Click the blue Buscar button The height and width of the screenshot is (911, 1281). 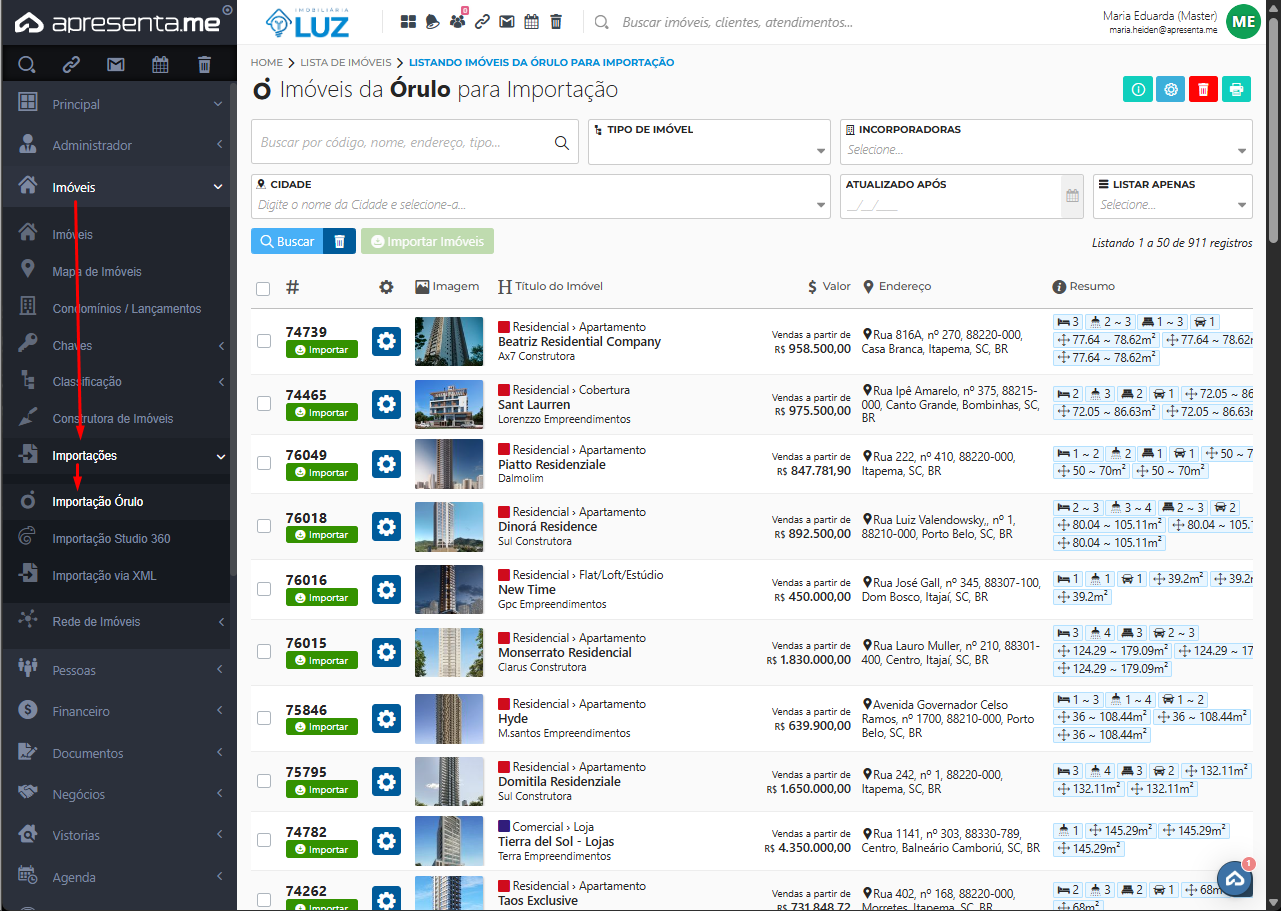(287, 241)
